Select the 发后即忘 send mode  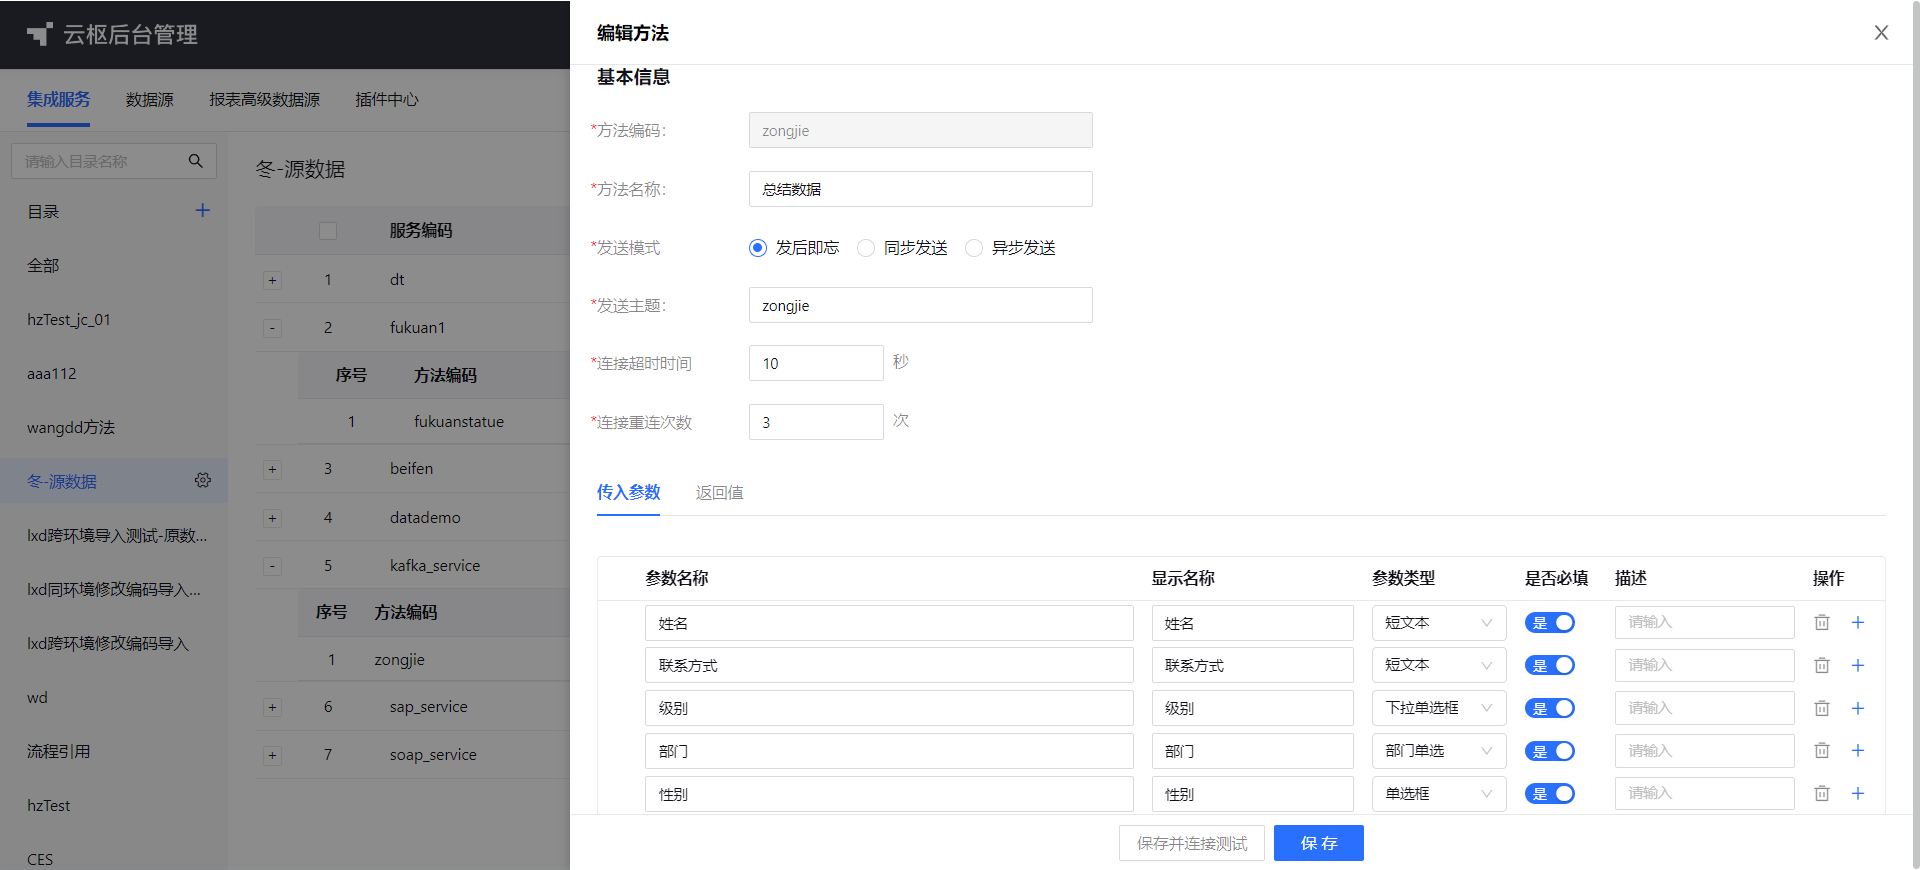(x=758, y=248)
